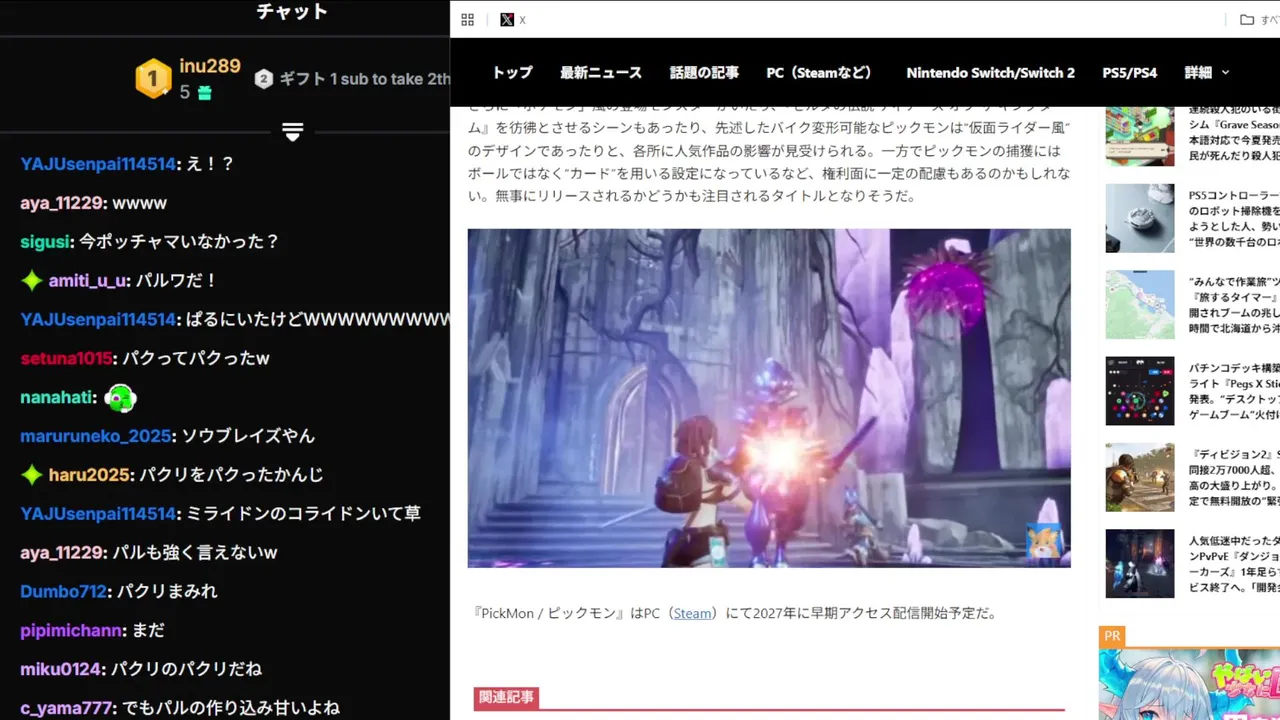Click the PickMon gameplay screenshot
1280x720 pixels.
[x=769, y=398]
